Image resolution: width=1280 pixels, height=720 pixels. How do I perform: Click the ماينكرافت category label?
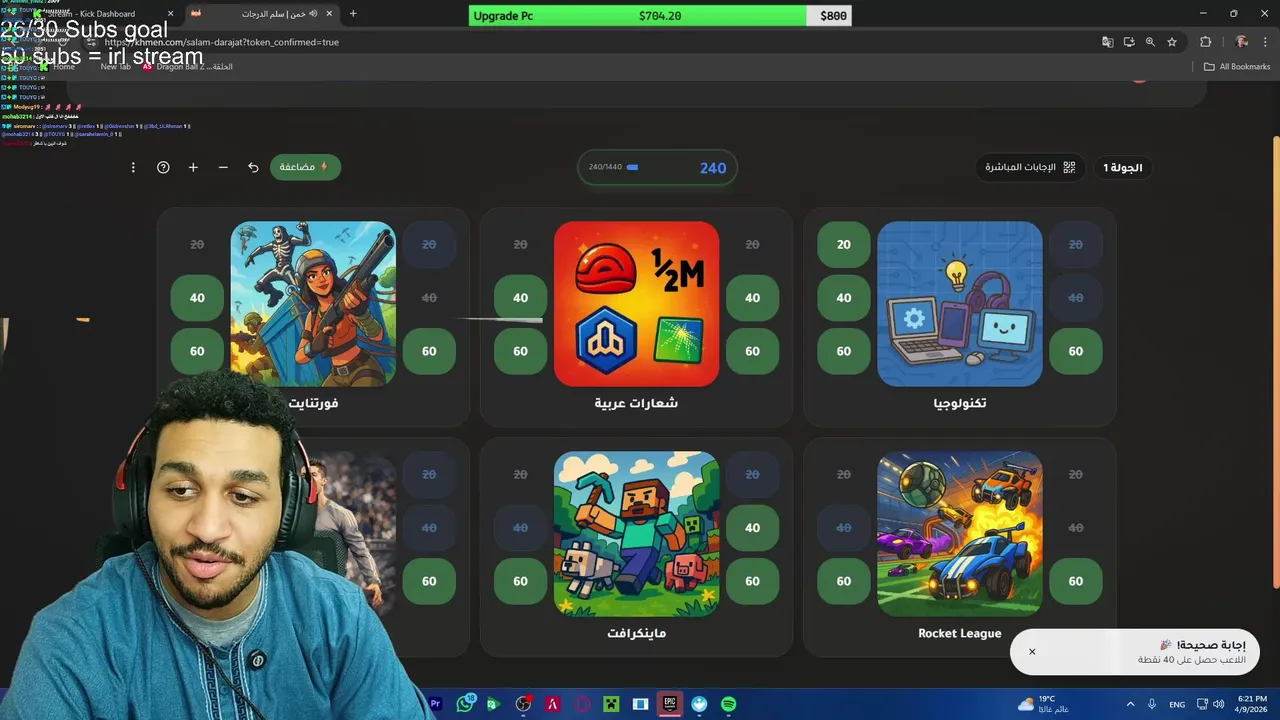pyautogui.click(x=636, y=633)
